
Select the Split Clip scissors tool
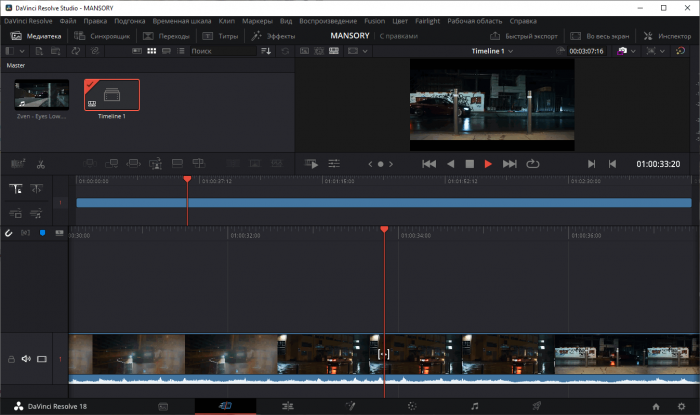(x=41, y=164)
